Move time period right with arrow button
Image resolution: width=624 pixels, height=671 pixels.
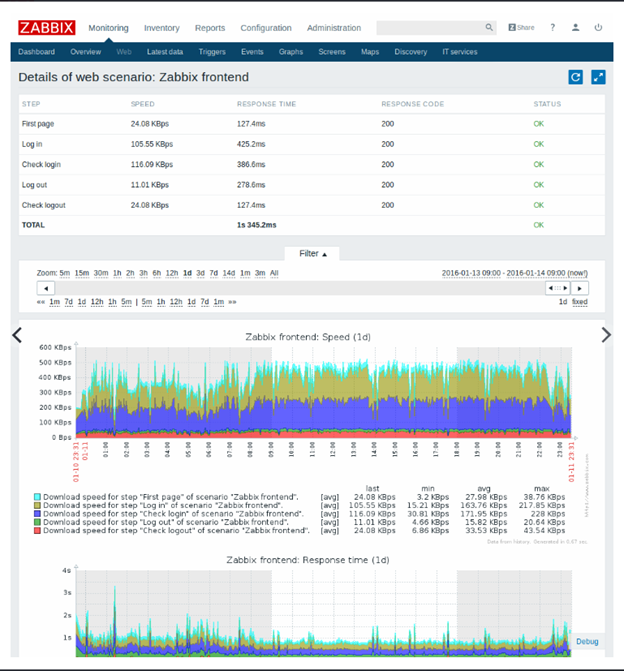tap(580, 288)
